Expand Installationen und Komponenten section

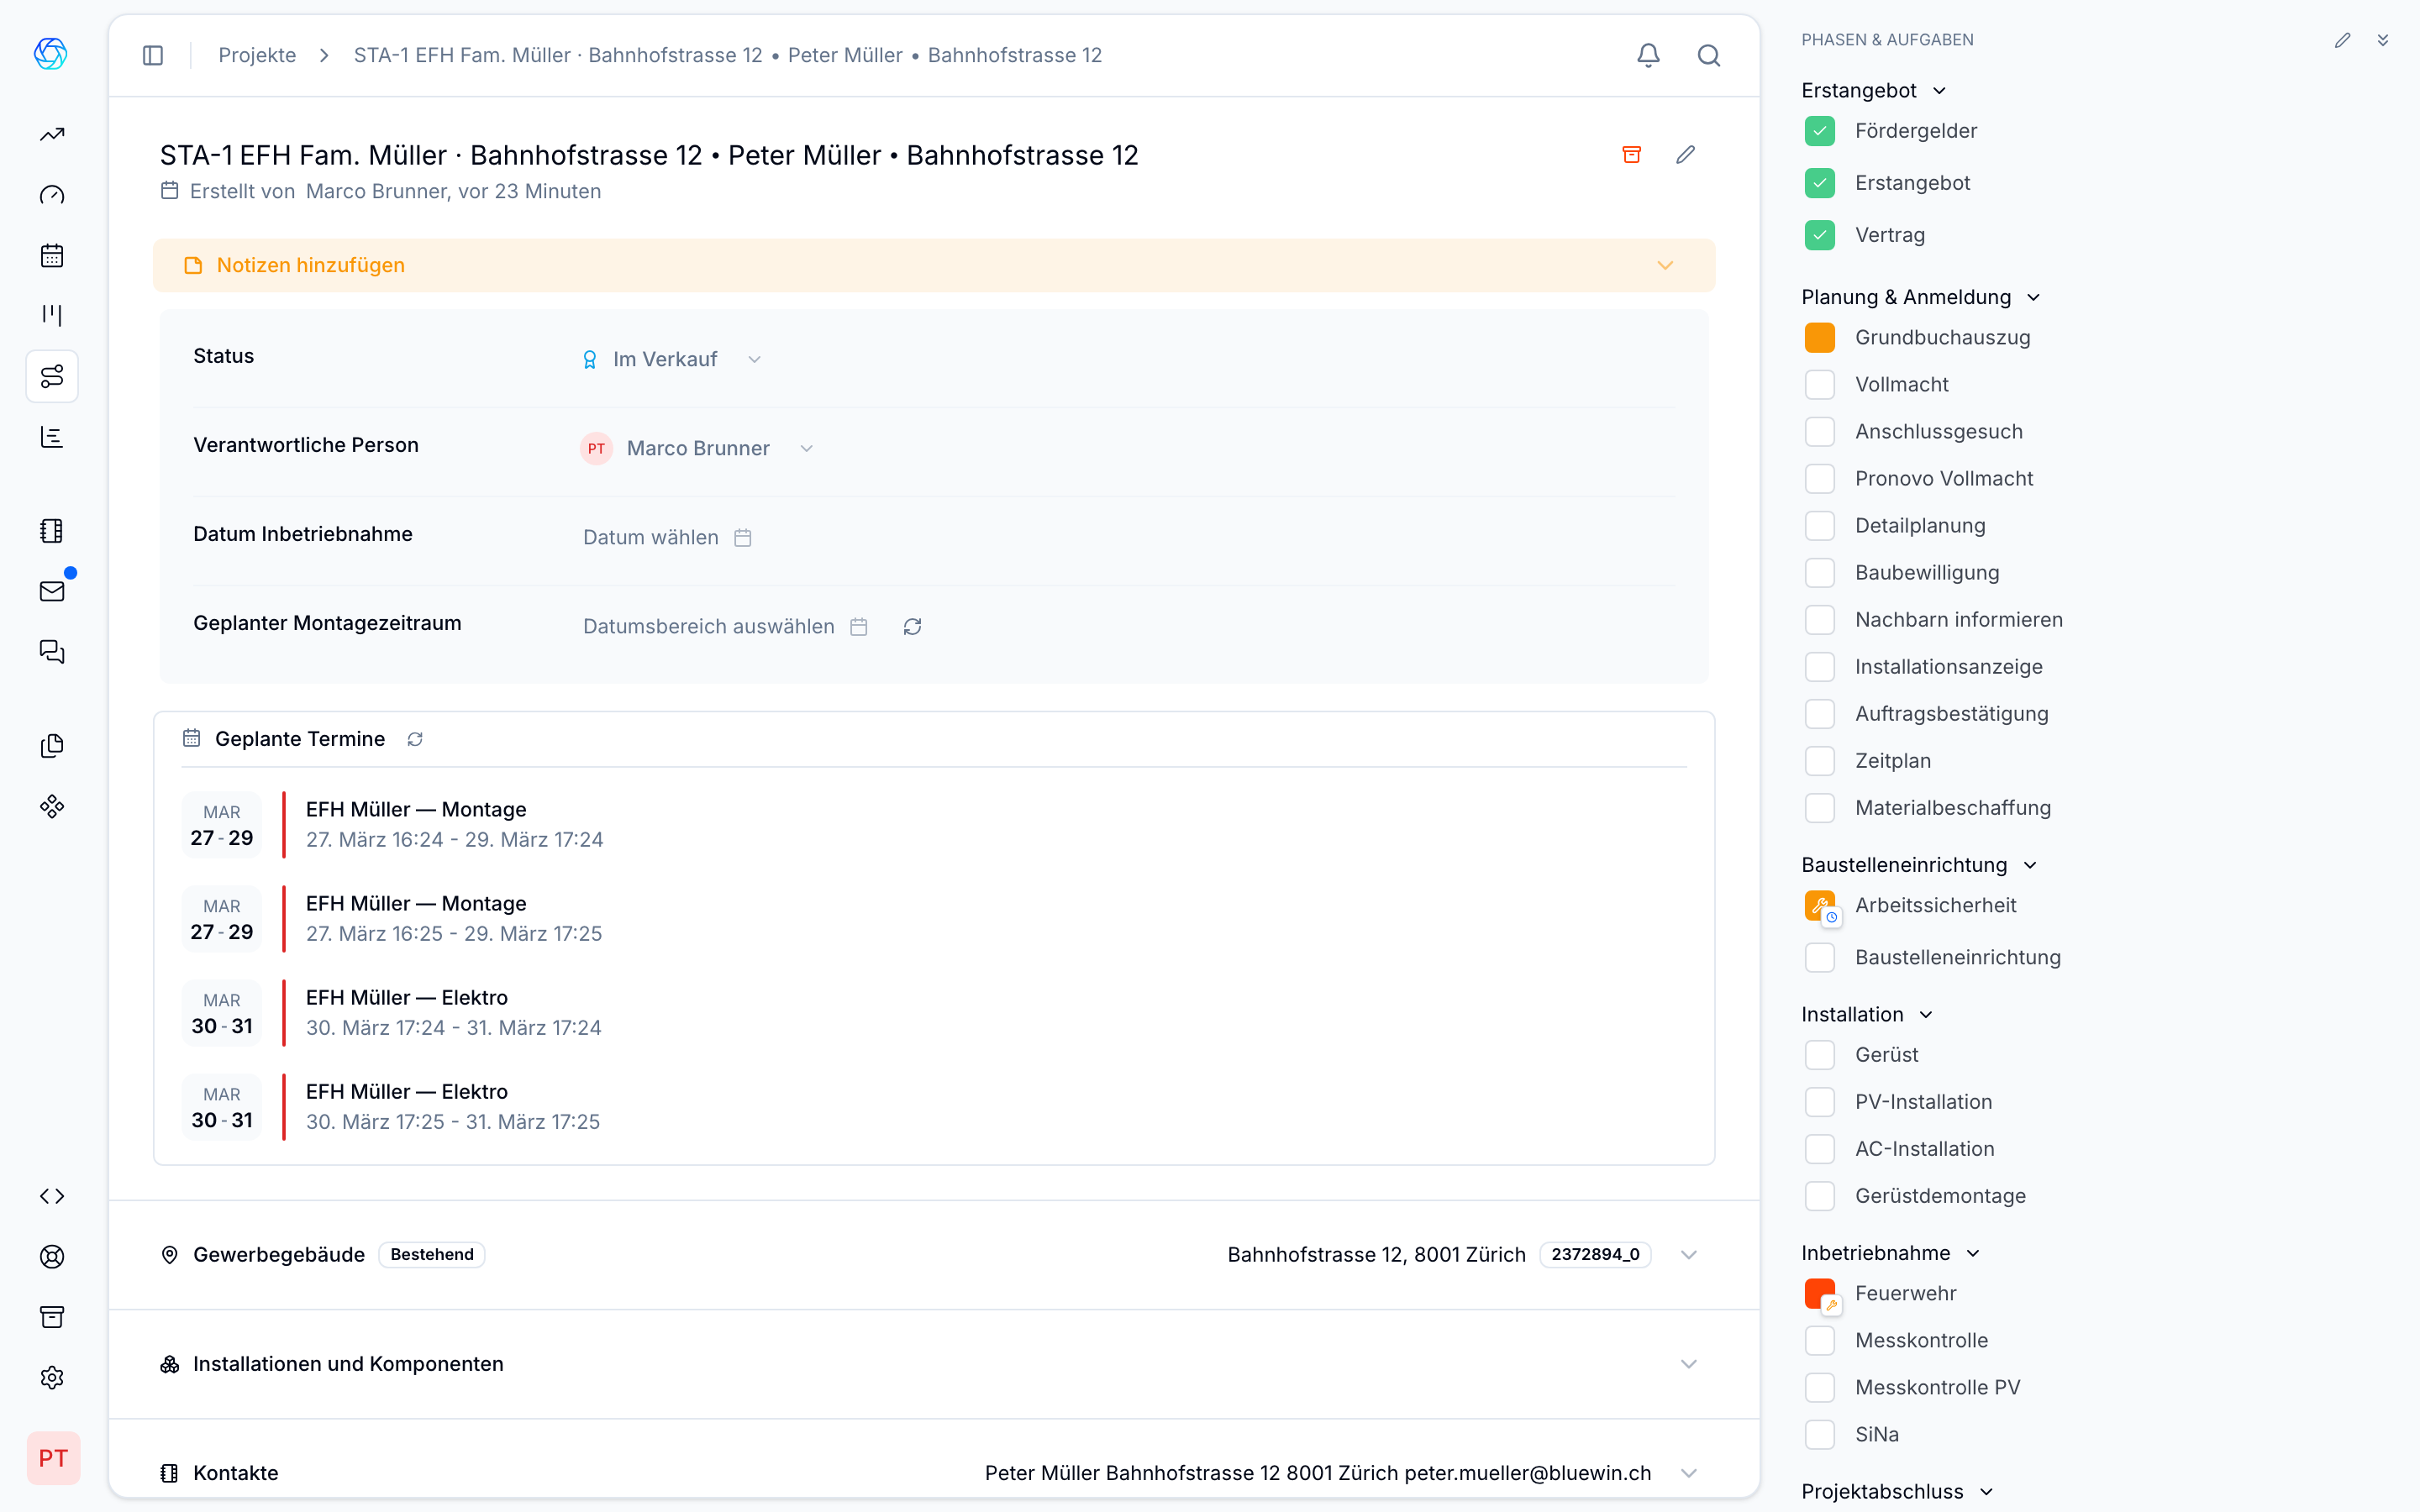point(1688,1364)
